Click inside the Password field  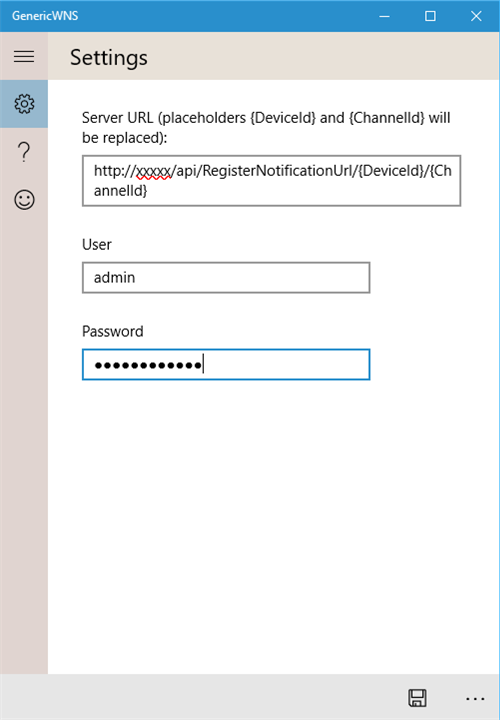point(226,365)
